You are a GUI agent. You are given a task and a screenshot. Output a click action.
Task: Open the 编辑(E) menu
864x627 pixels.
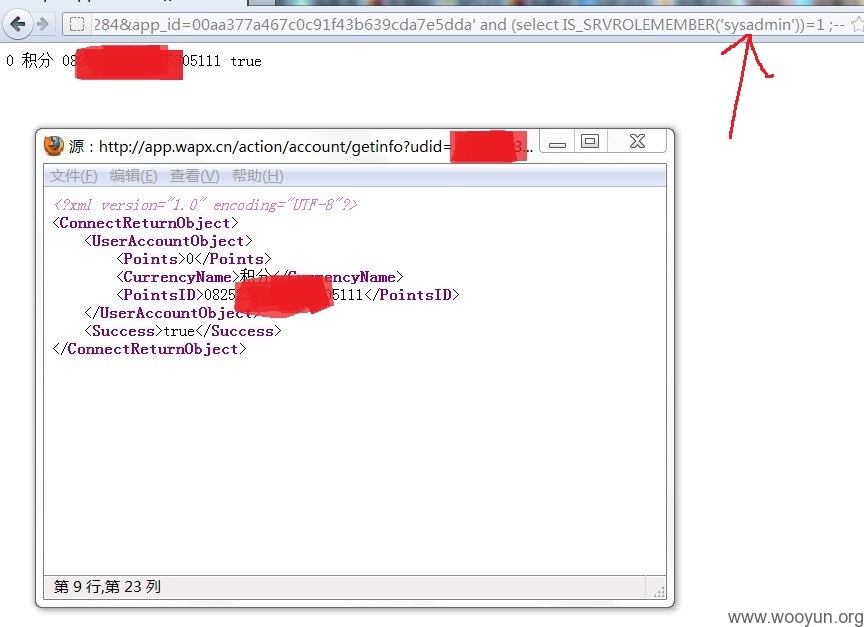pyautogui.click(x=133, y=176)
